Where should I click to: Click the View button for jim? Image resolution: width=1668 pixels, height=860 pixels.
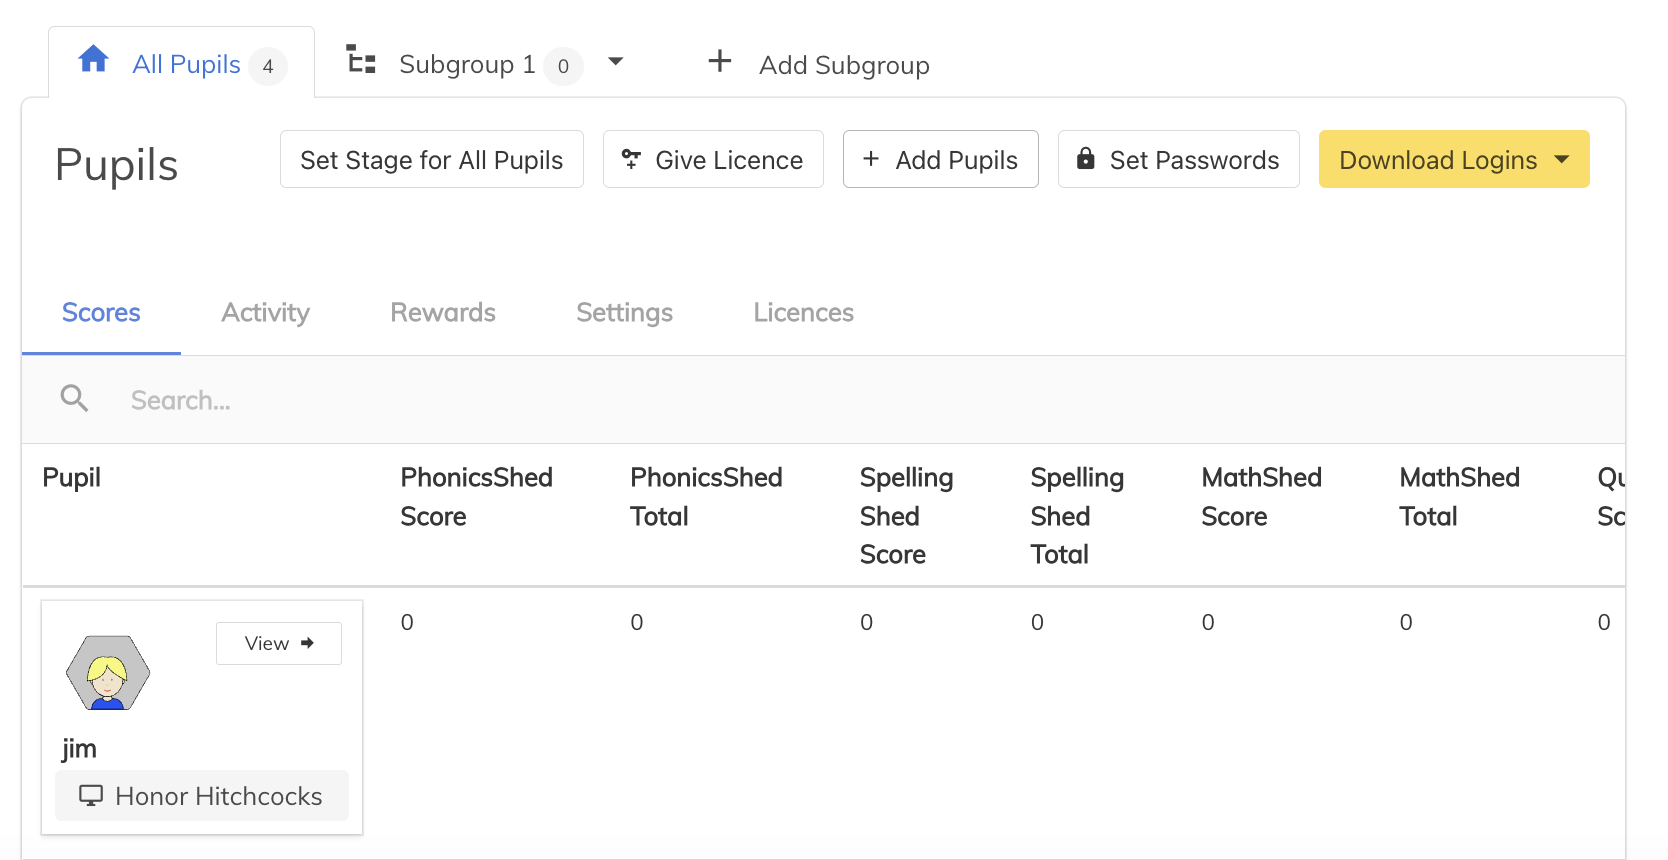click(279, 643)
